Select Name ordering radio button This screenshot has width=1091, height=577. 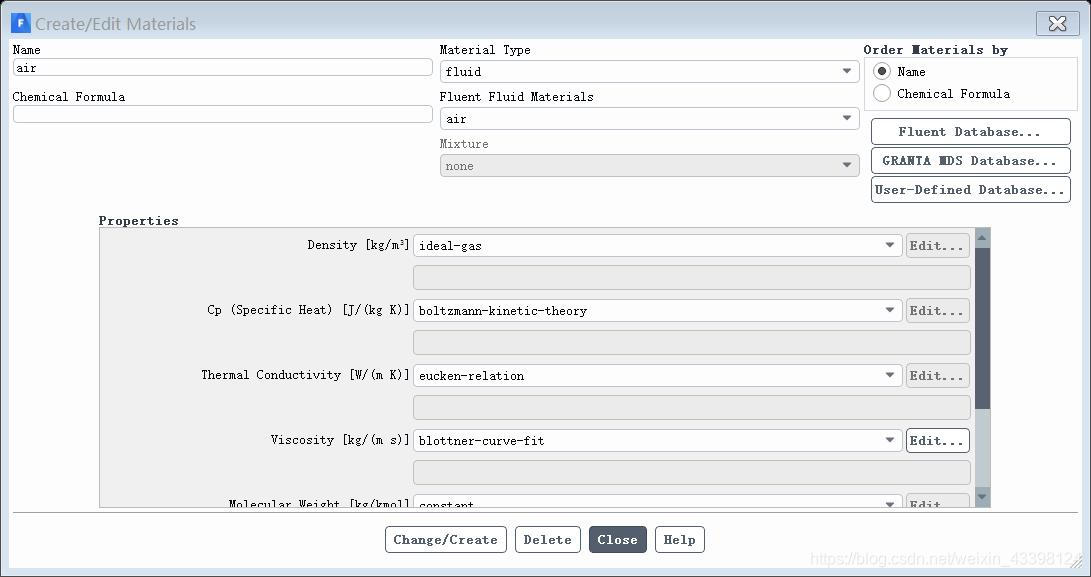(882, 72)
